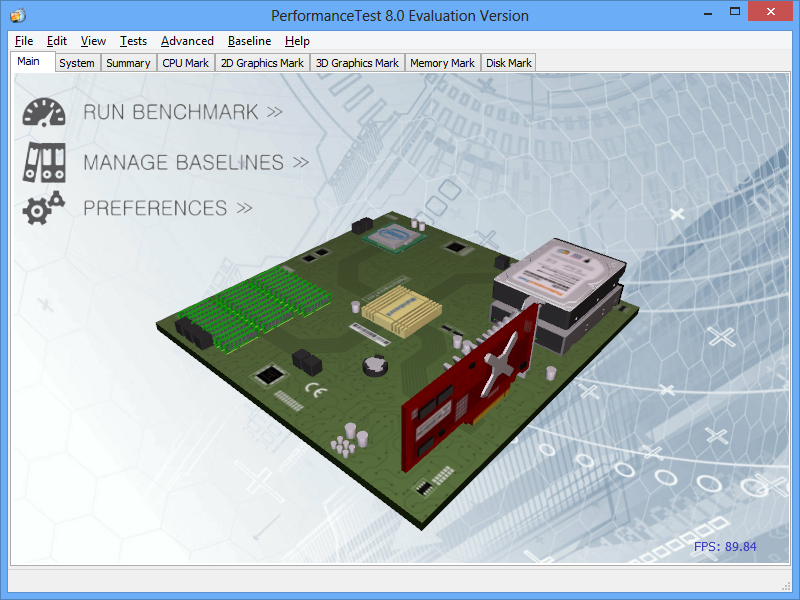Click the speedometer Run Benchmark icon
Screen dimensions: 800x600
click(44, 112)
